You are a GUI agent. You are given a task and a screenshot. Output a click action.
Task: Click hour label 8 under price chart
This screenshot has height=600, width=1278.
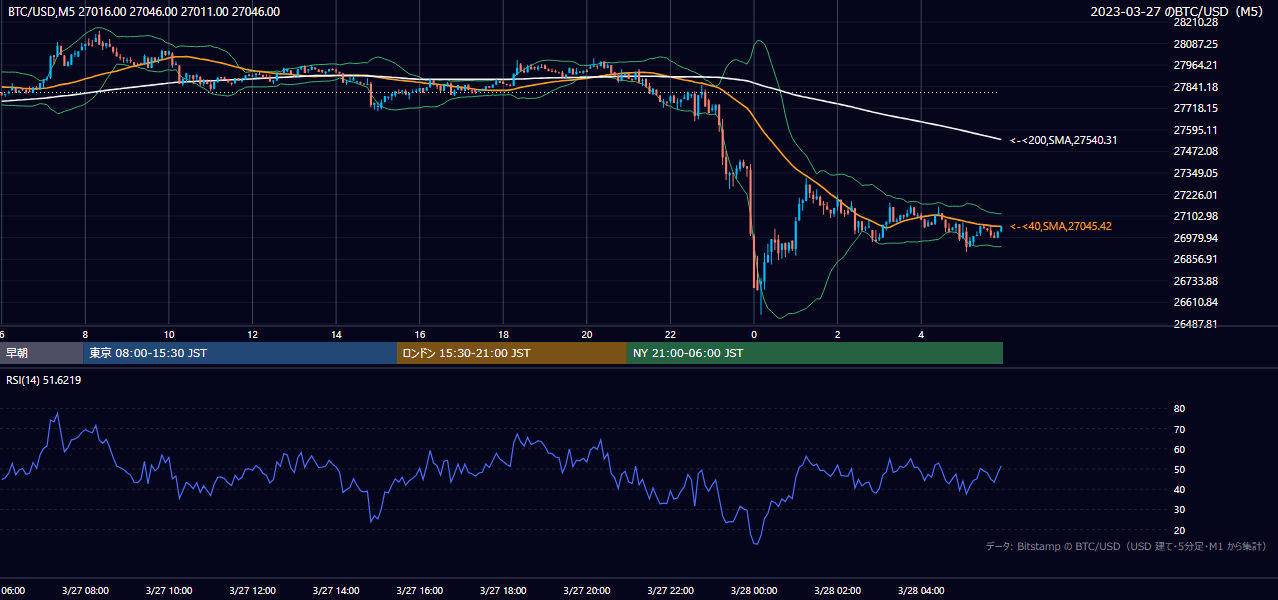click(85, 335)
